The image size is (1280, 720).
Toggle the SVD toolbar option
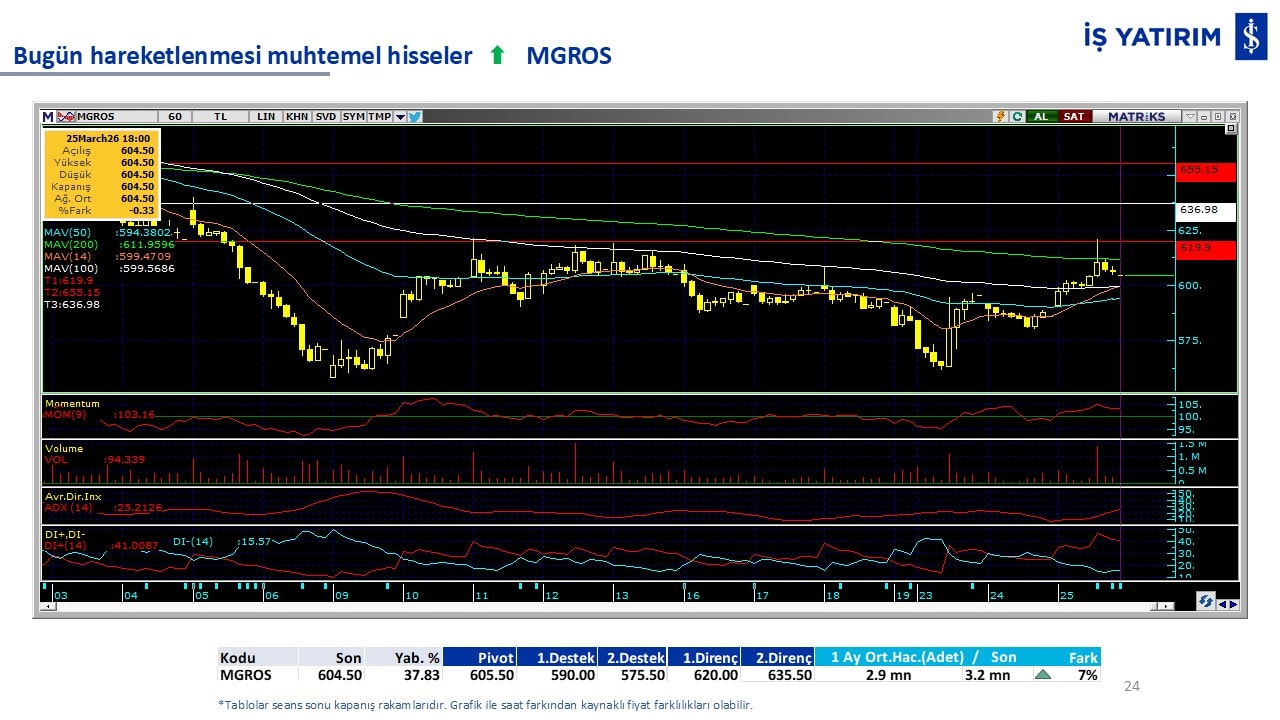click(x=326, y=116)
